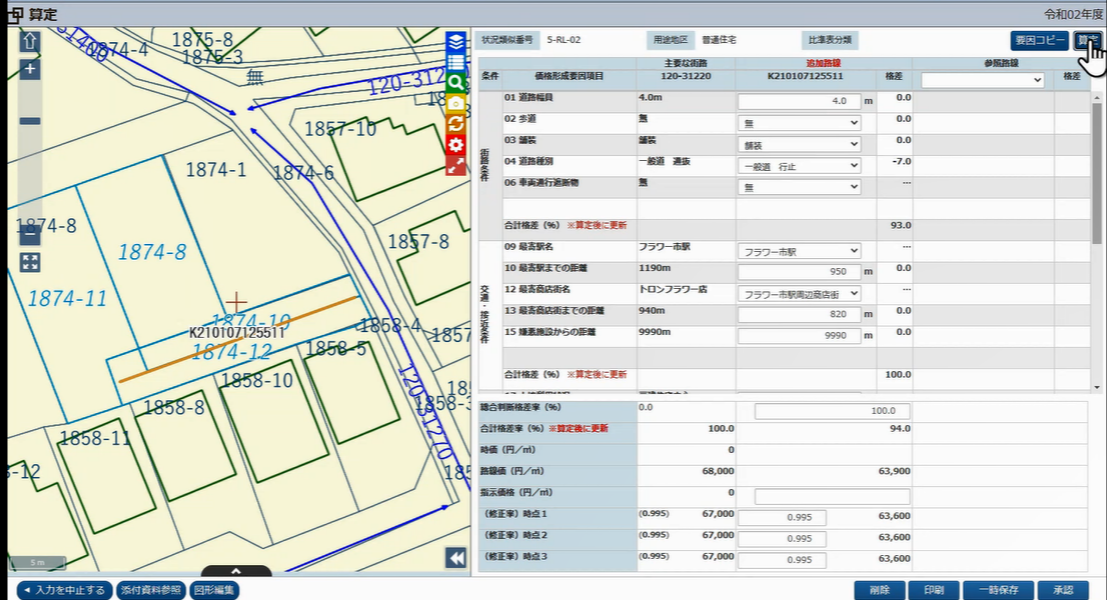Click the orange refresh map icon
The width and height of the screenshot is (1107, 600).
[x=456, y=124]
